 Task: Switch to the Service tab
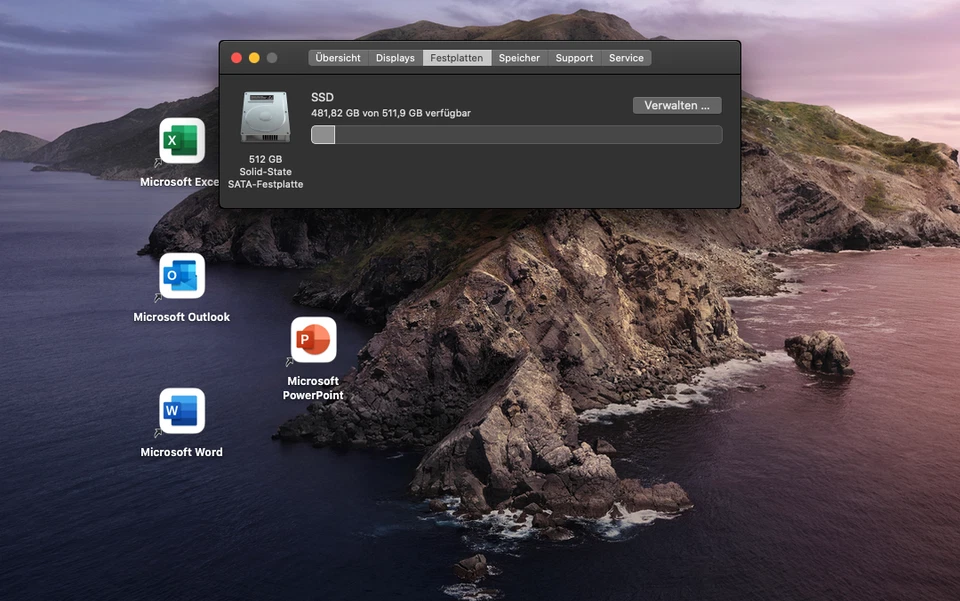pyautogui.click(x=626, y=58)
